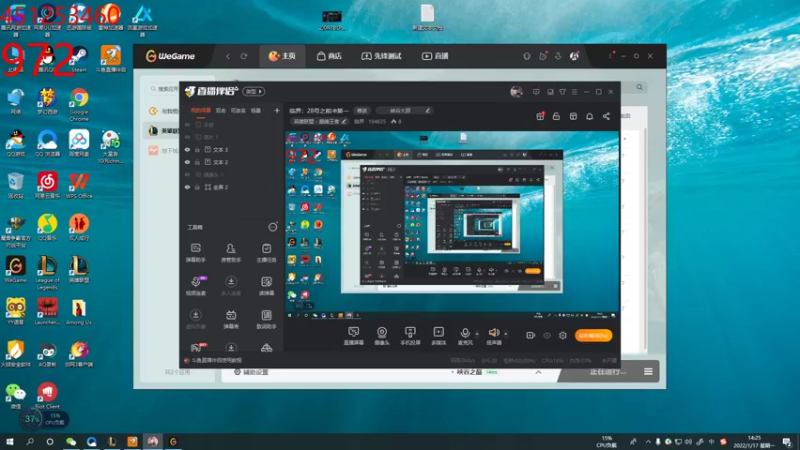Add a phone screen-cast source
The width and height of the screenshot is (800, 450).
coord(410,336)
